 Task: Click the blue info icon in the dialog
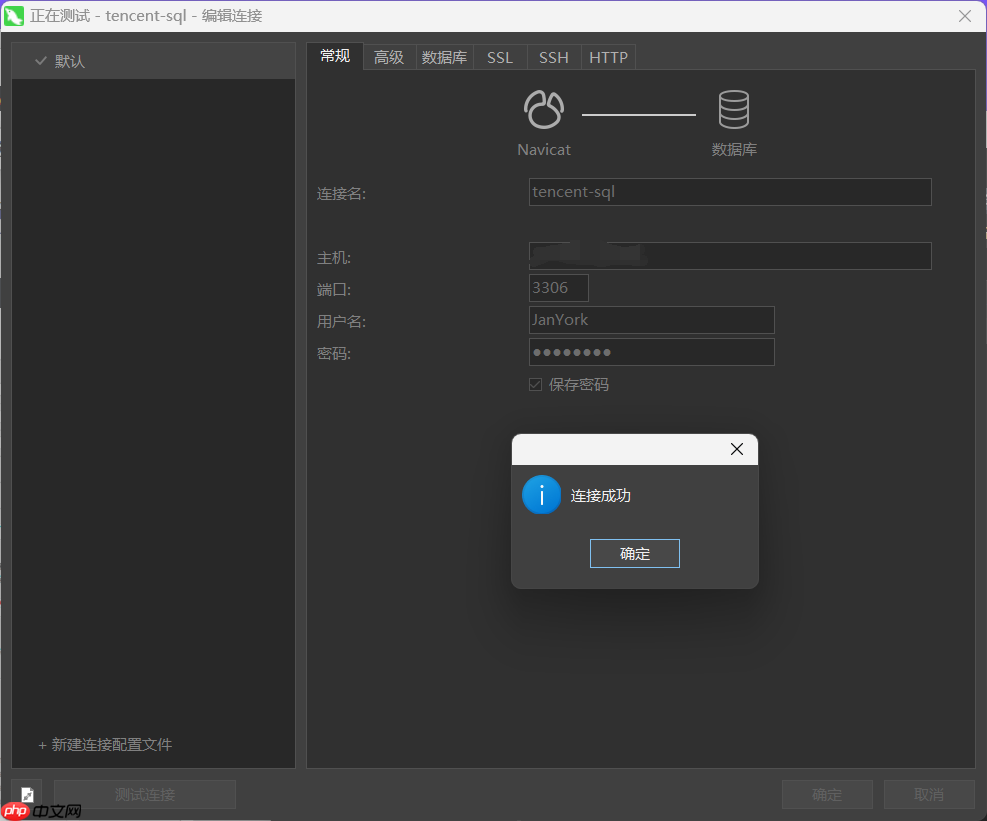[x=541, y=495]
